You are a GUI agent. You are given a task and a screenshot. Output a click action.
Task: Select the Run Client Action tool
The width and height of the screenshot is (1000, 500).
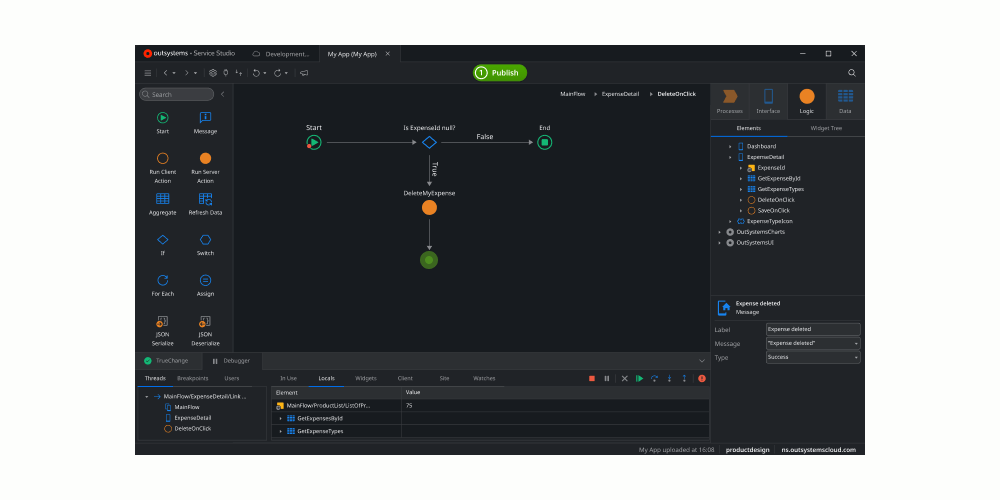coord(163,168)
